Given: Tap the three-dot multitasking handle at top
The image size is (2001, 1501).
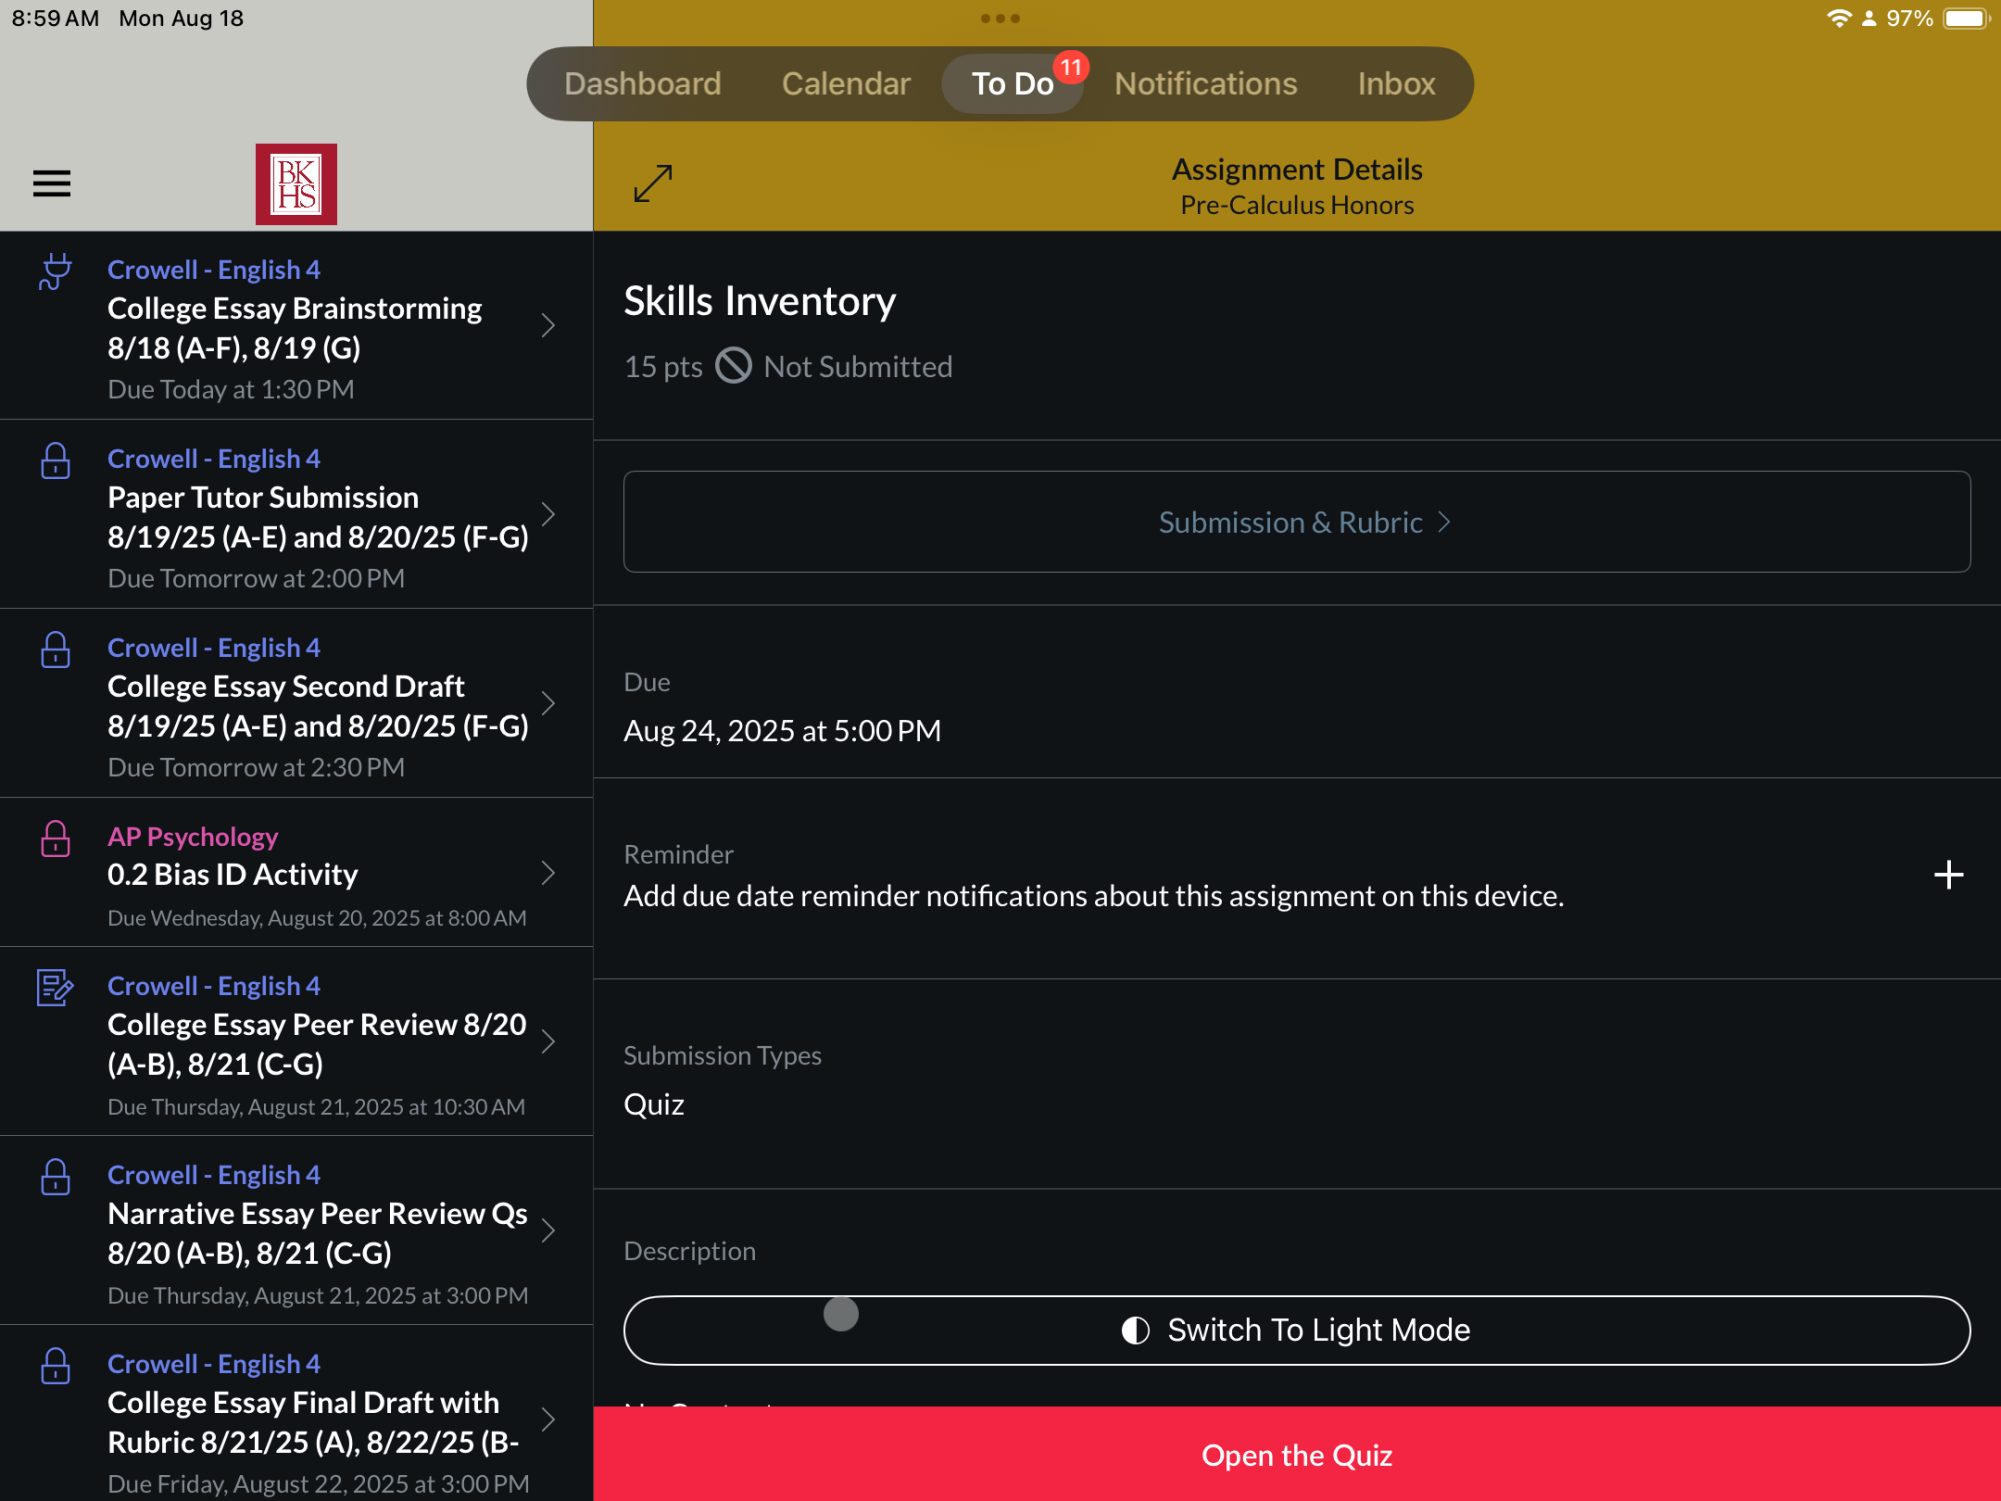Looking at the screenshot, I should click(x=1000, y=18).
